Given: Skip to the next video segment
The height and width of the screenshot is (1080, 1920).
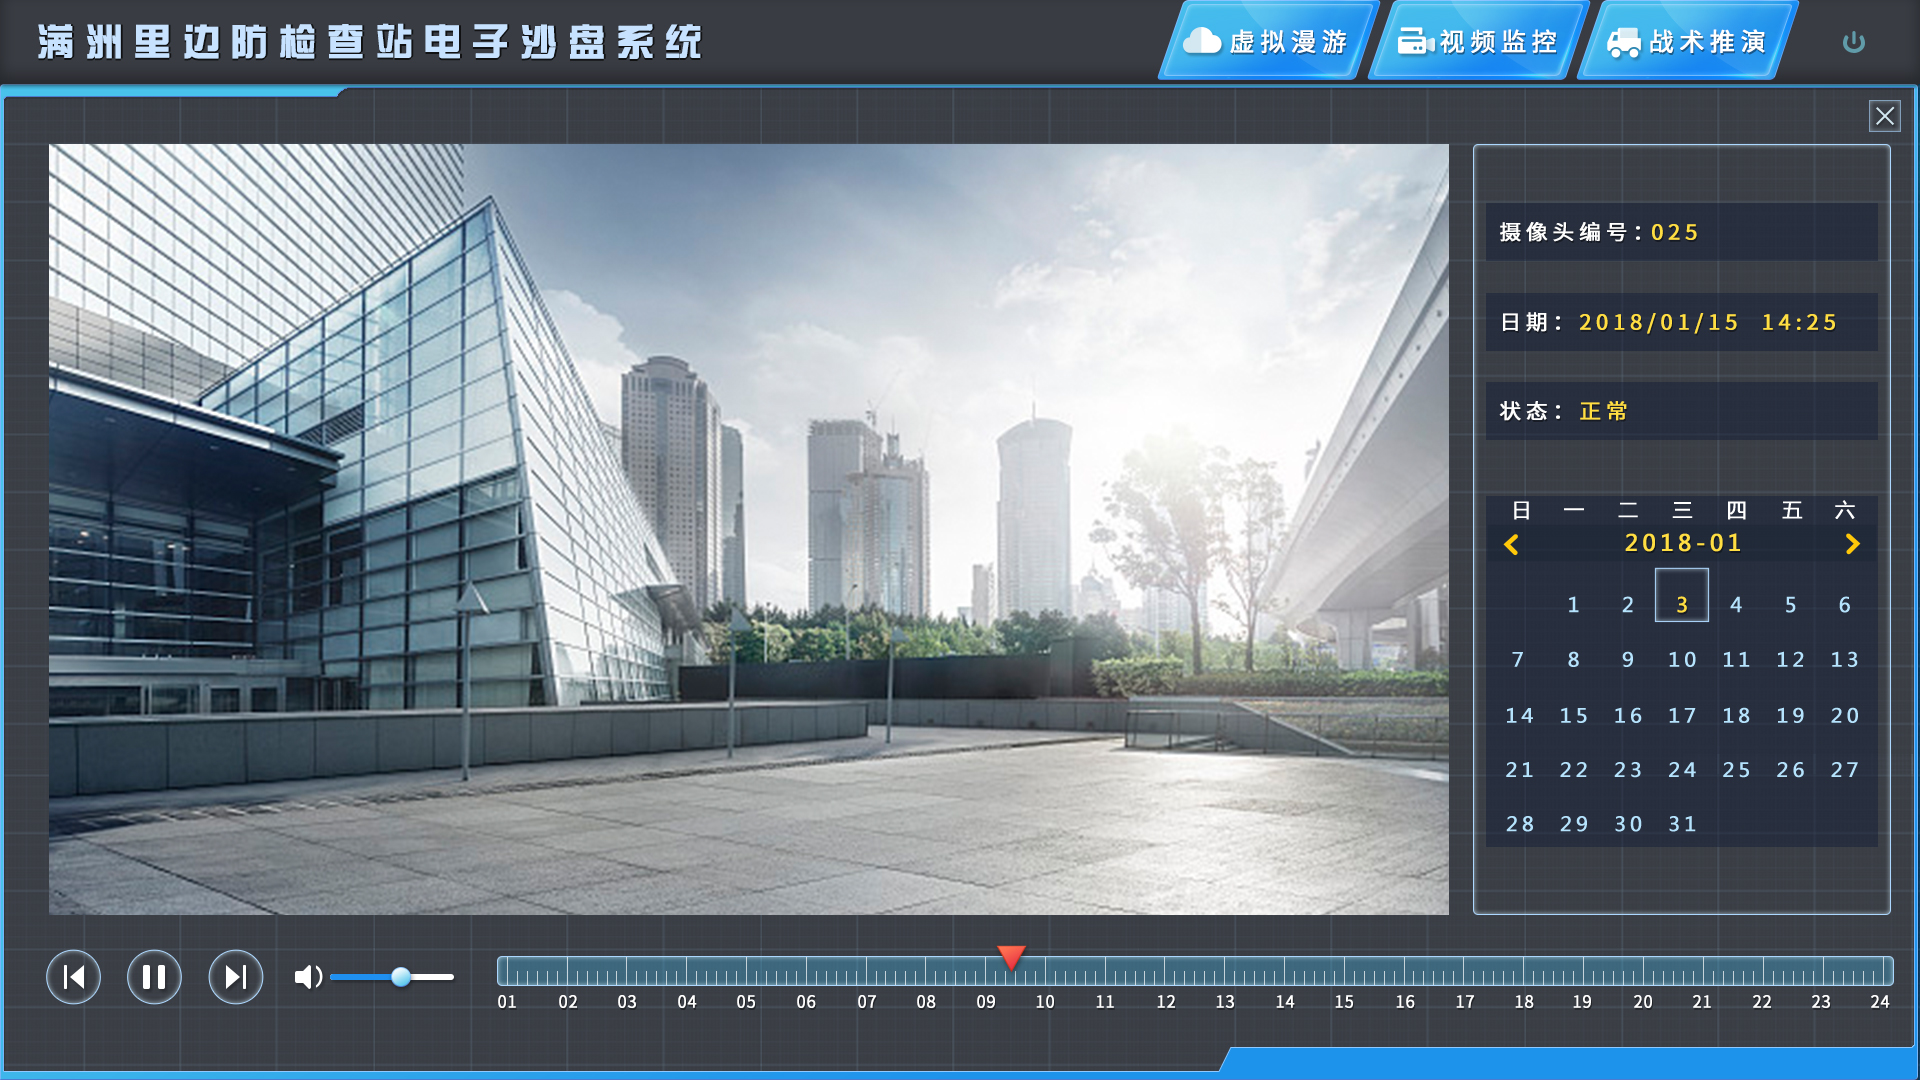Looking at the screenshot, I should [236, 977].
